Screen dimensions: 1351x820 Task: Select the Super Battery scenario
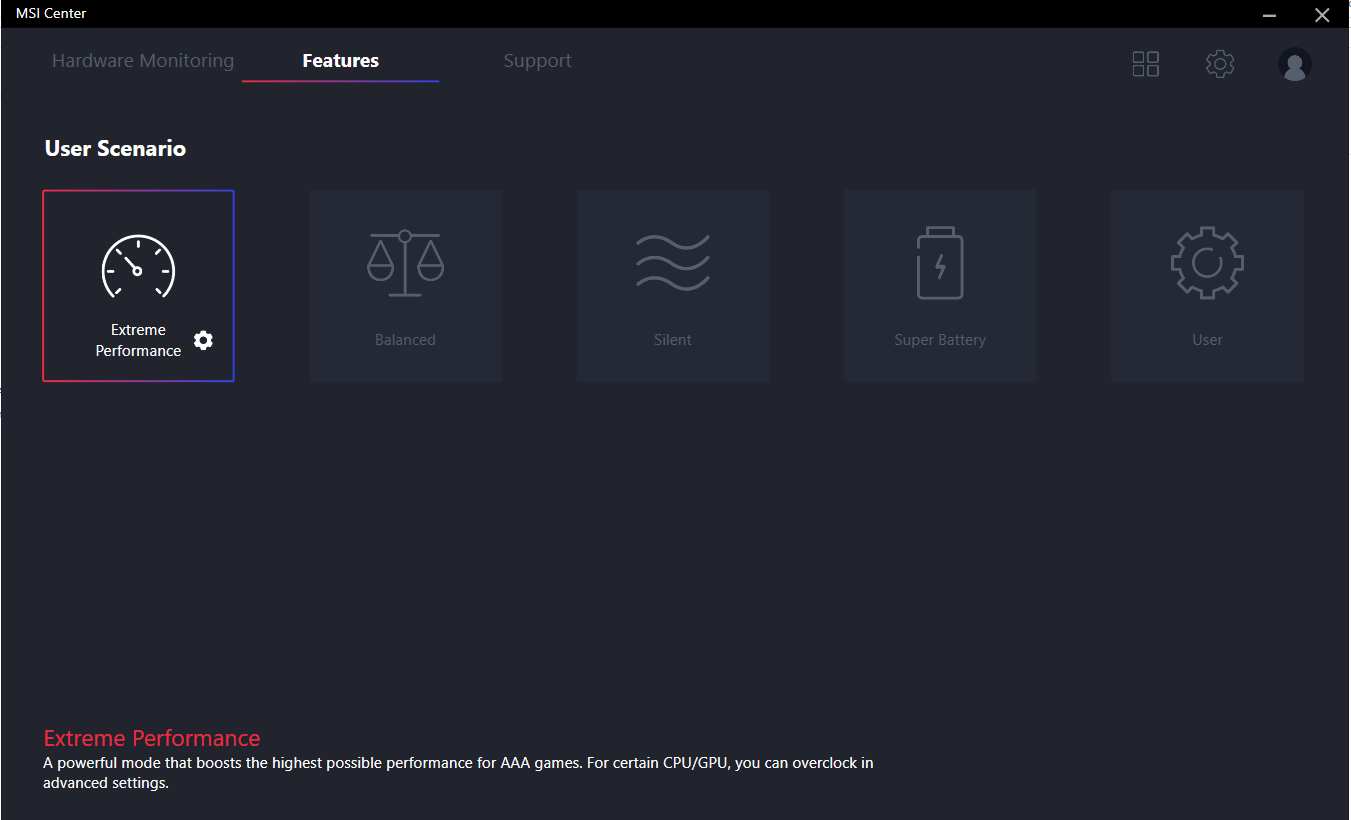coord(940,286)
